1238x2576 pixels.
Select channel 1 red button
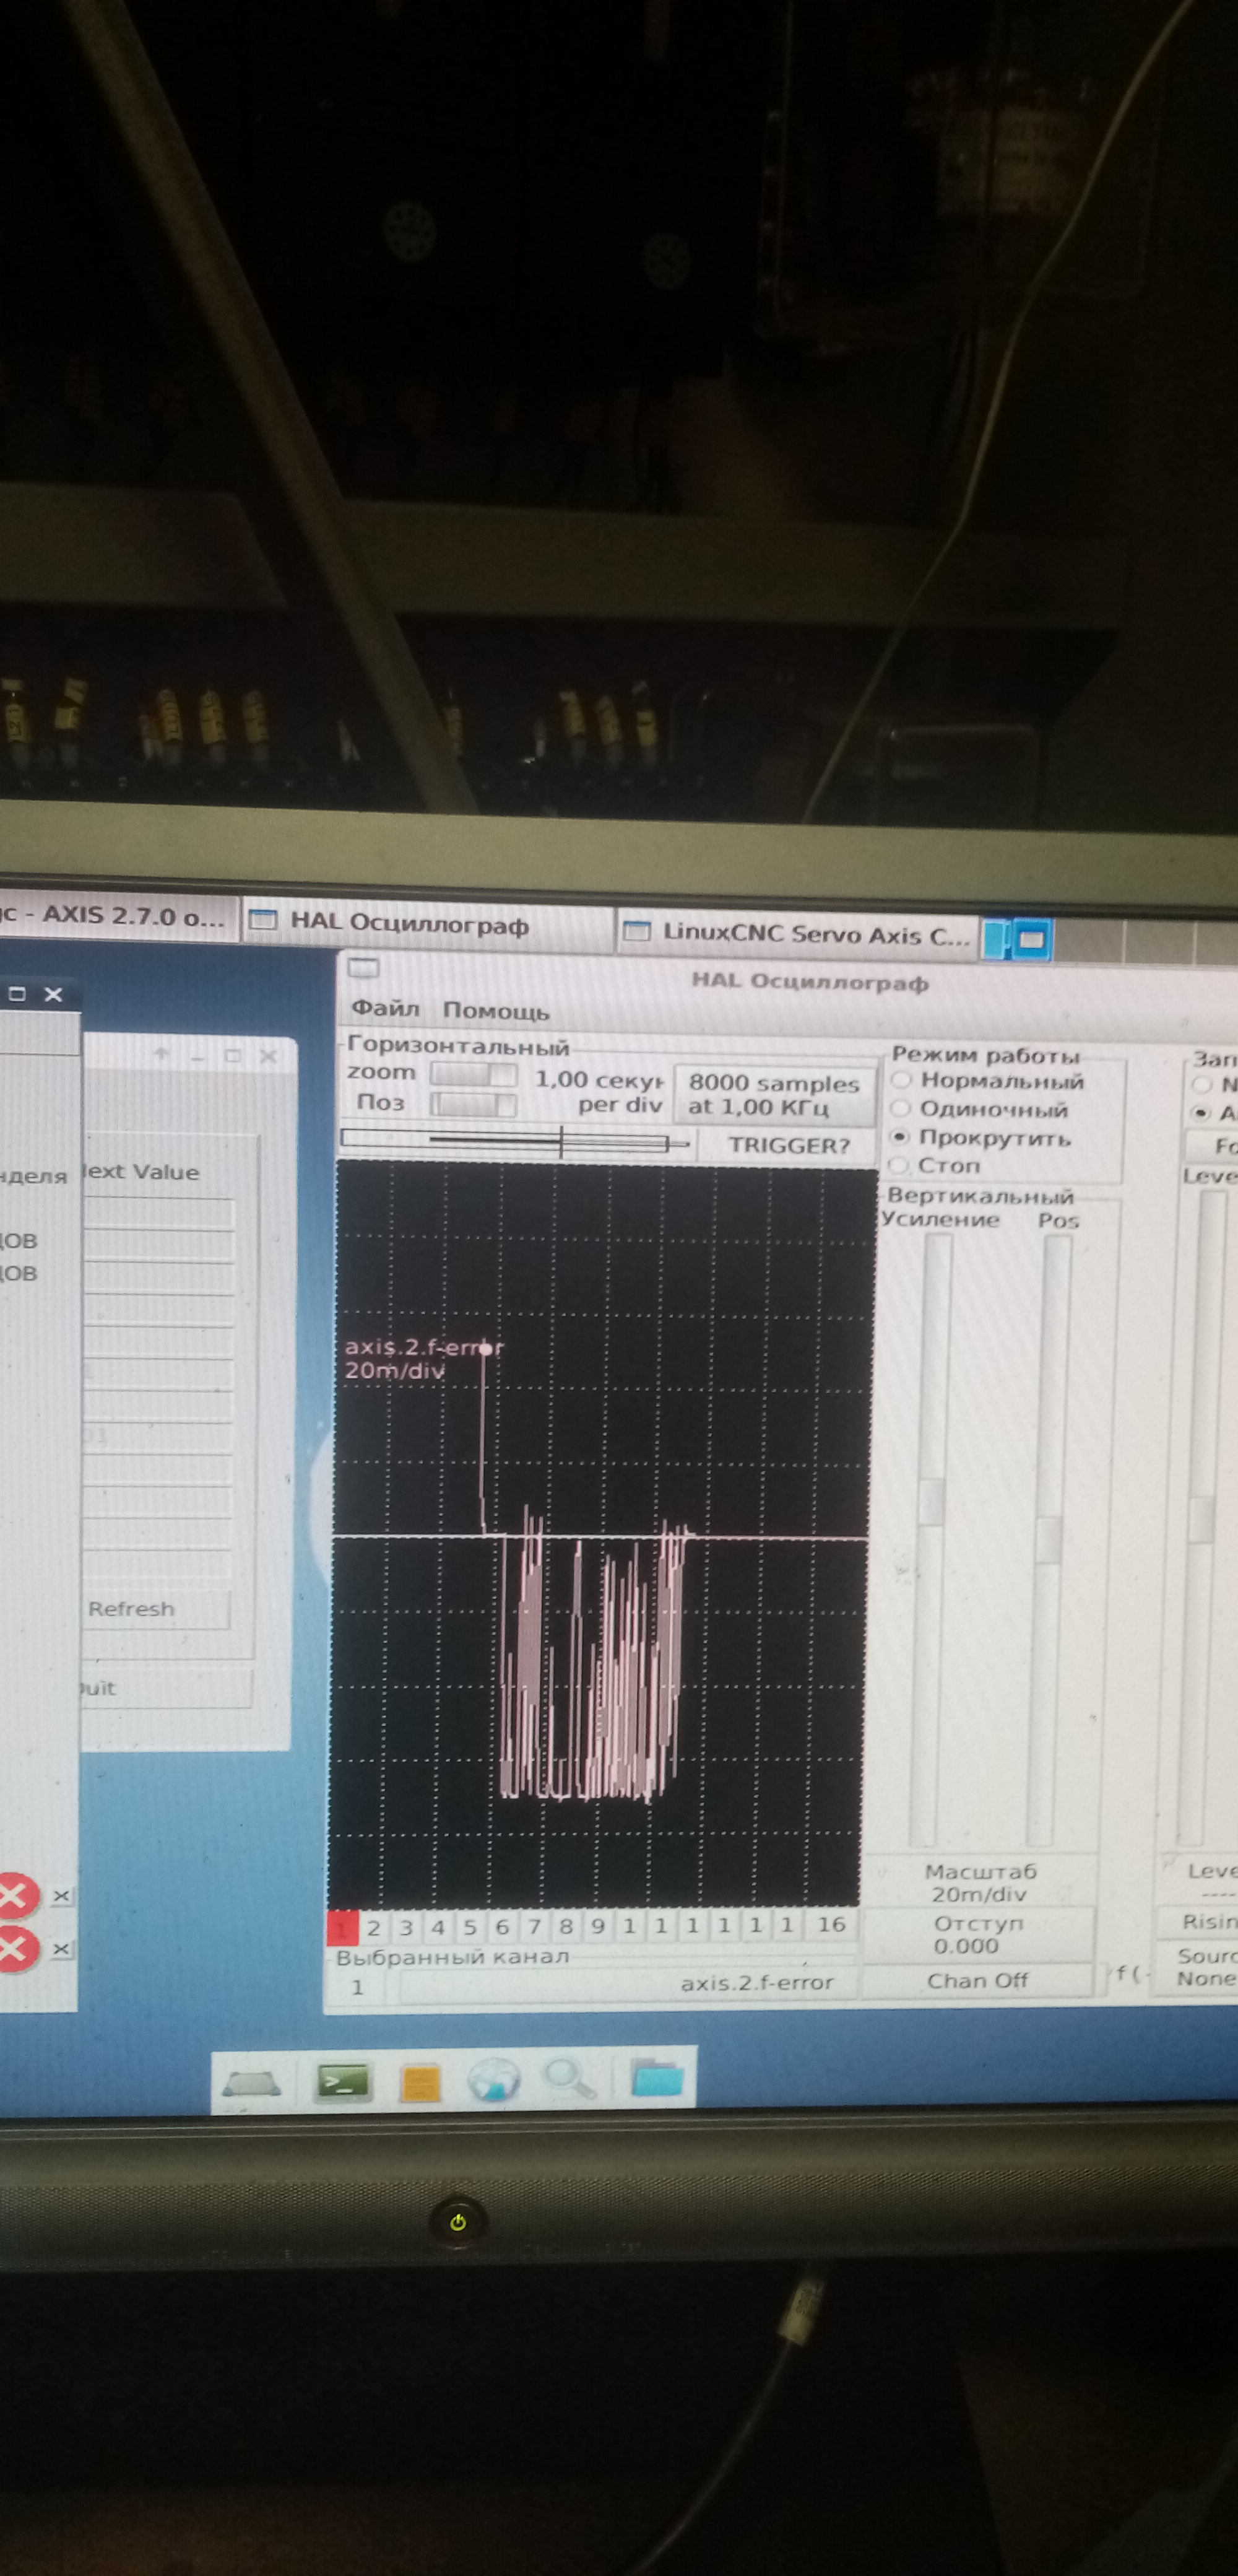[x=342, y=1928]
